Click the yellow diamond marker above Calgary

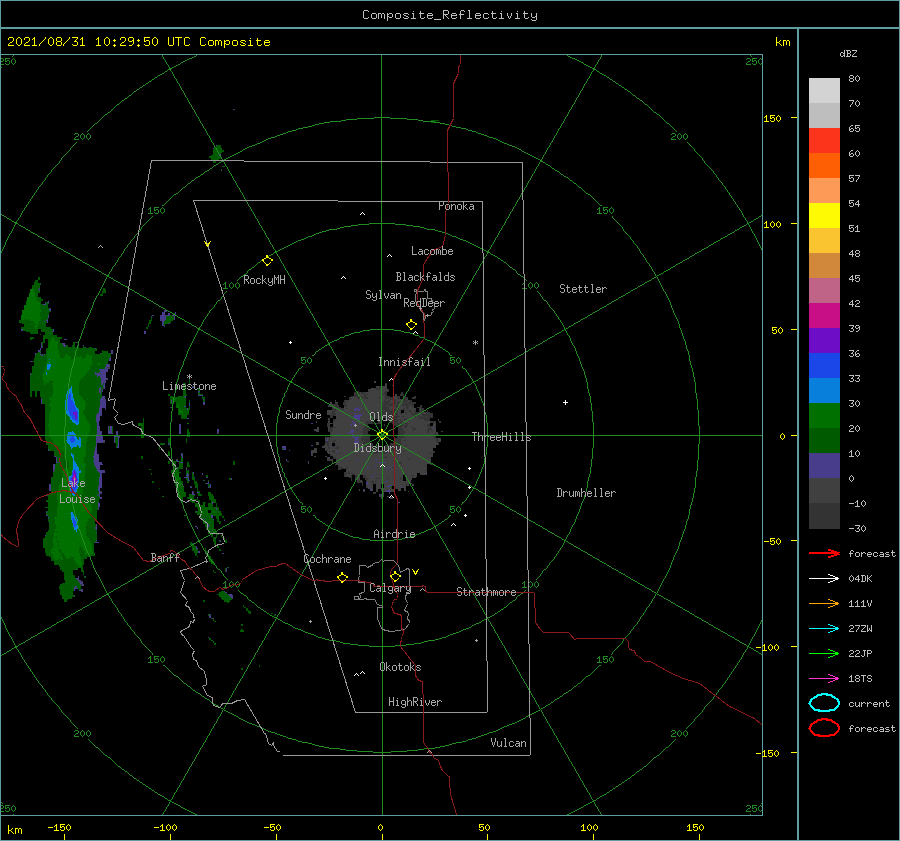point(395,576)
